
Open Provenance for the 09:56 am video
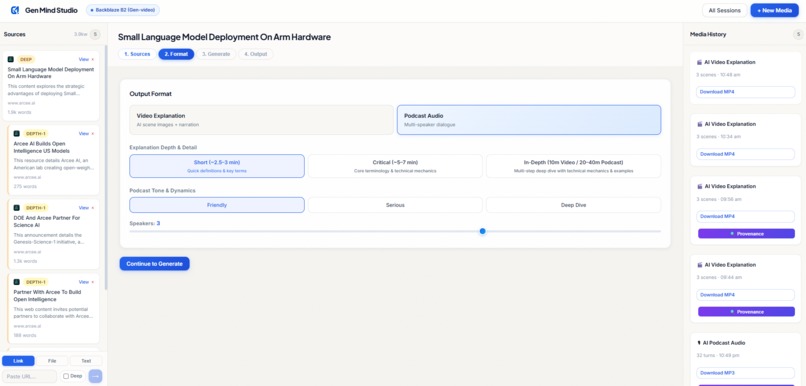(746, 234)
